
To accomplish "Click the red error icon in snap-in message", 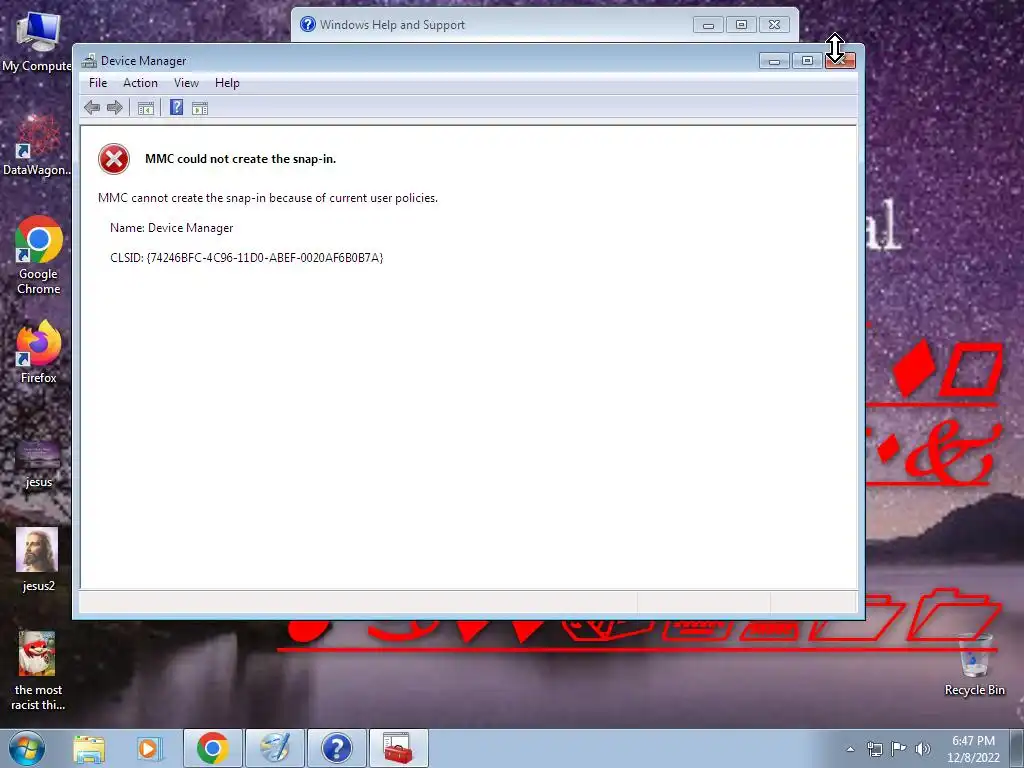I will point(114,159).
